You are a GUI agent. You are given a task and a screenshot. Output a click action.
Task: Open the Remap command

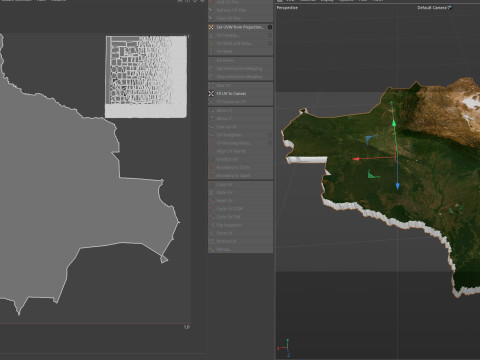coord(240,249)
